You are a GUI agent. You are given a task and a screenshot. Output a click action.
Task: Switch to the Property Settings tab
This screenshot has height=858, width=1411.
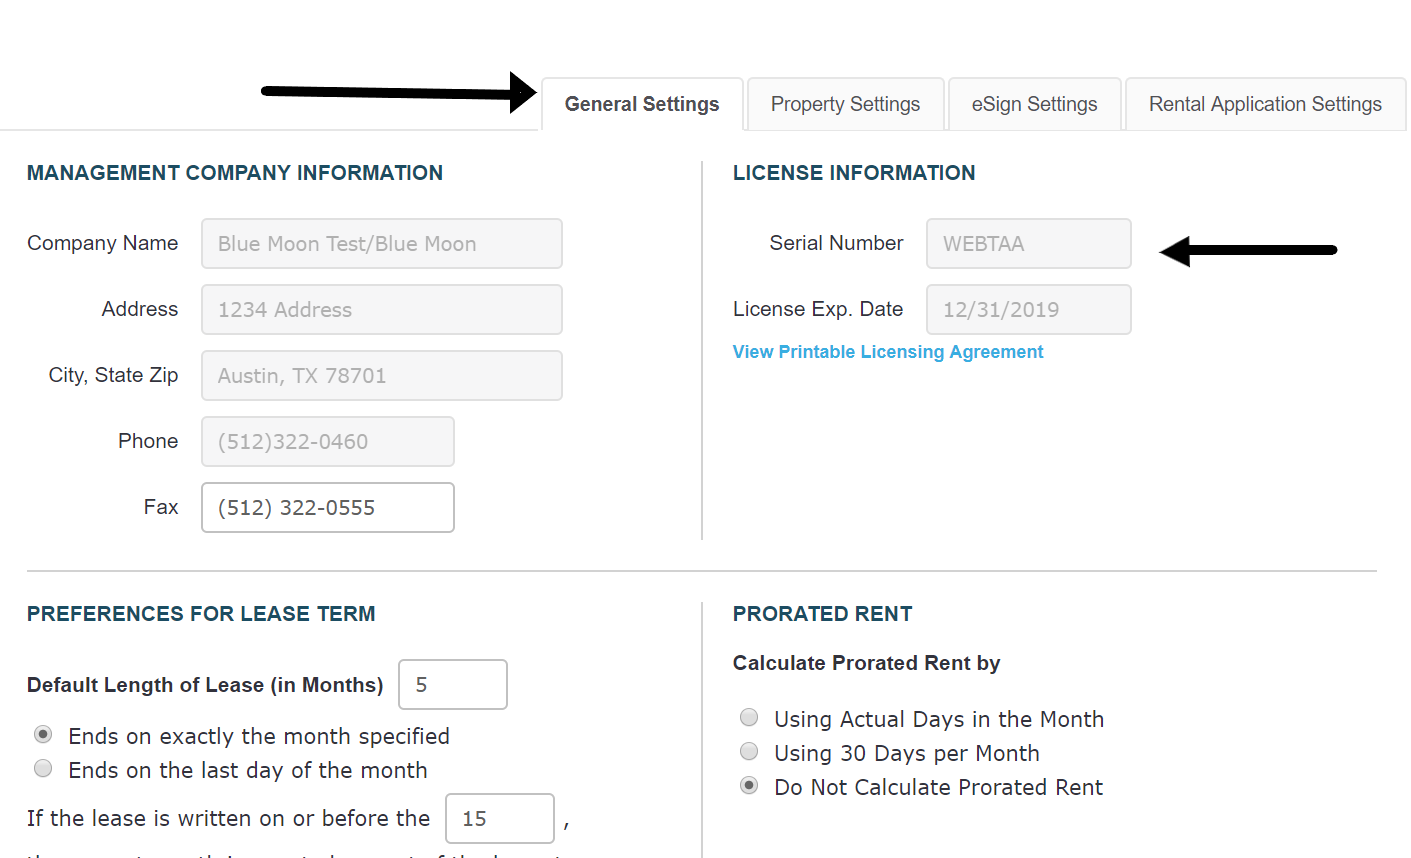point(845,104)
